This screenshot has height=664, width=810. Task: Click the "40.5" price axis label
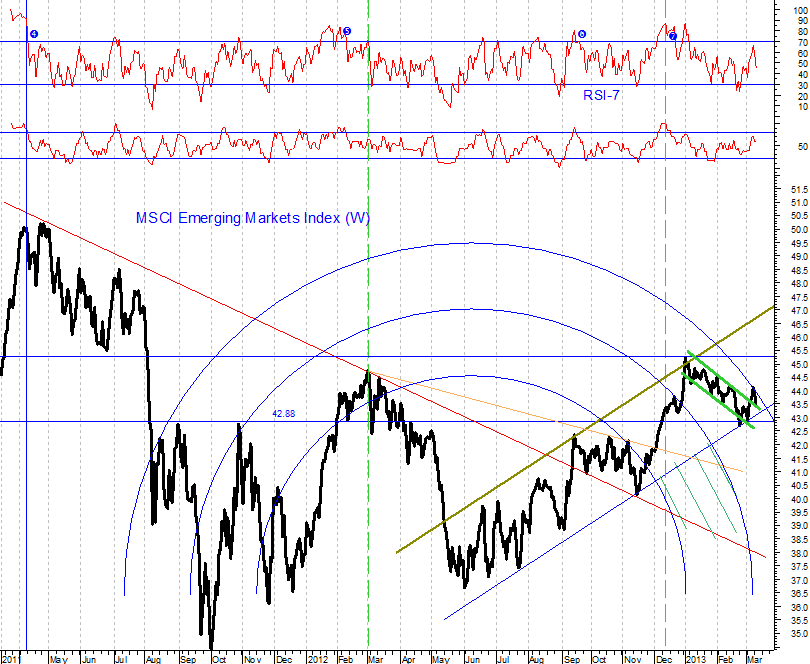pyautogui.click(x=799, y=486)
